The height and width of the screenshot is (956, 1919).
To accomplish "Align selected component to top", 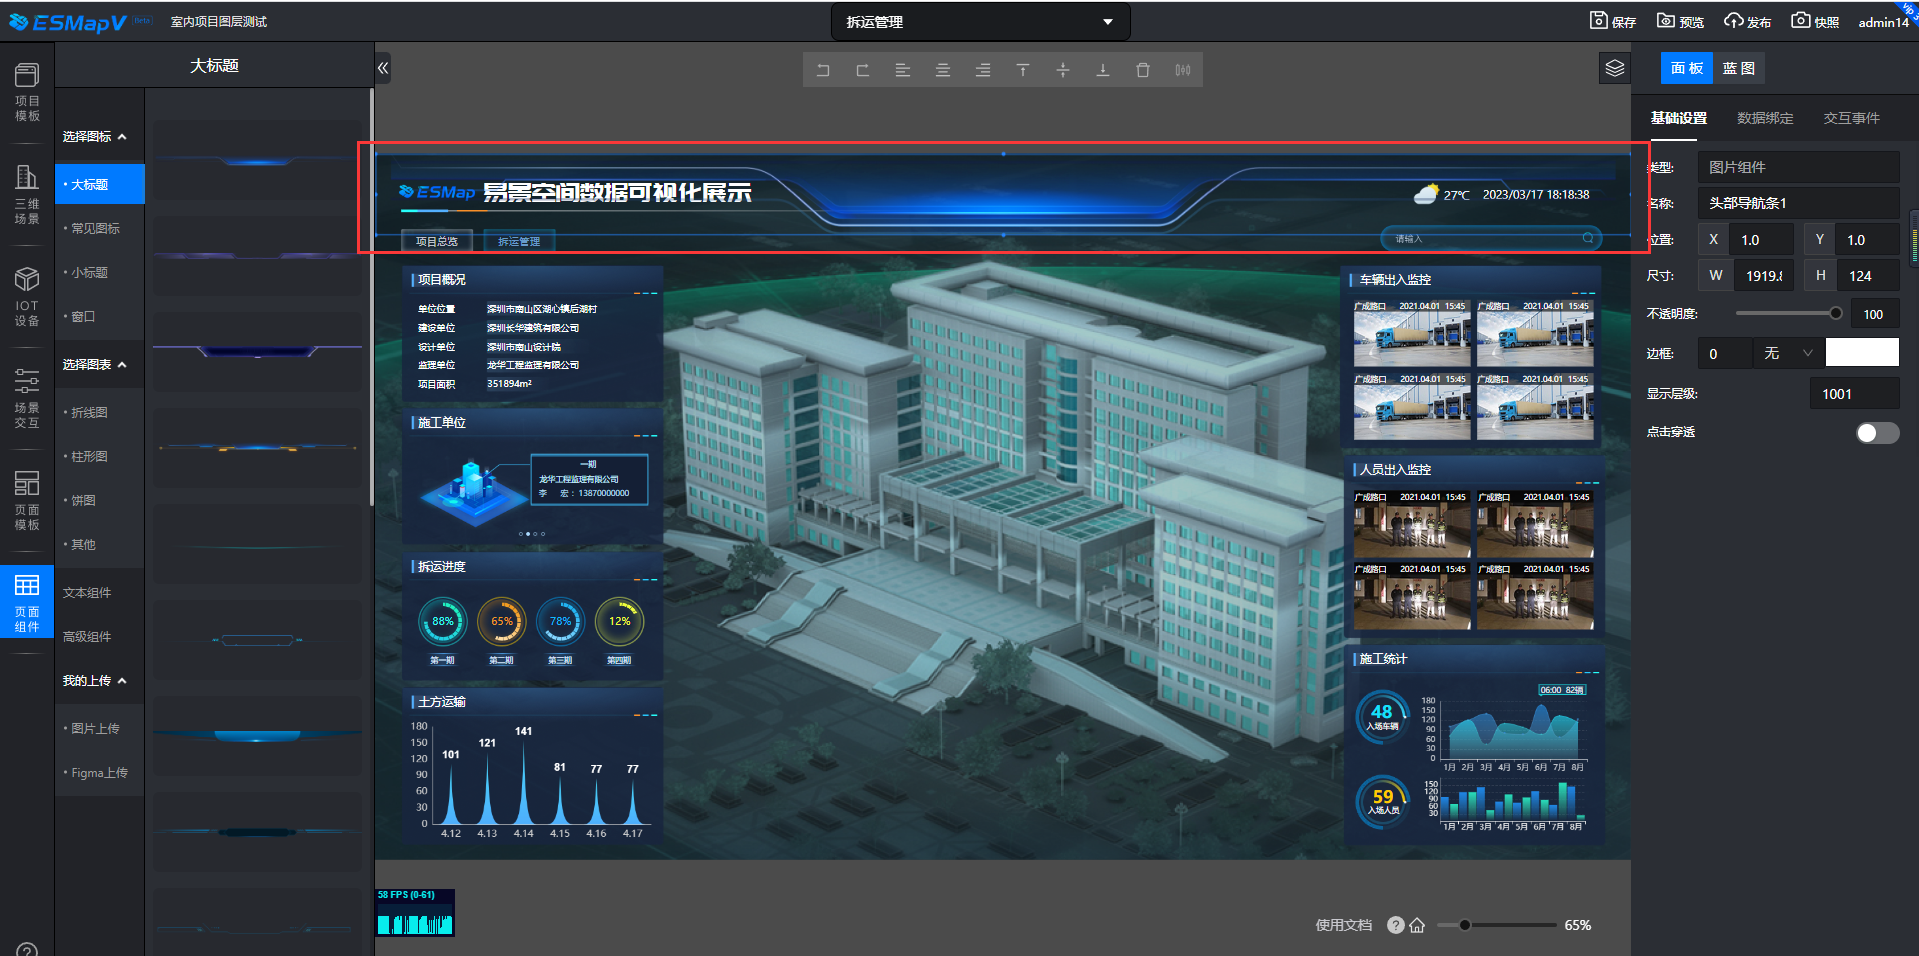I will pyautogui.click(x=1023, y=70).
